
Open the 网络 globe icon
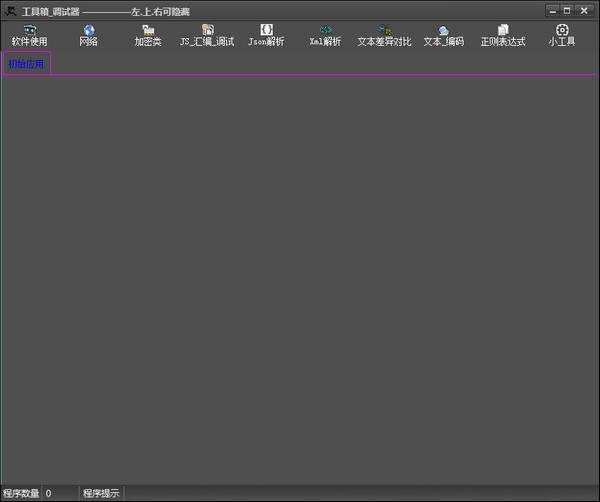click(89, 31)
